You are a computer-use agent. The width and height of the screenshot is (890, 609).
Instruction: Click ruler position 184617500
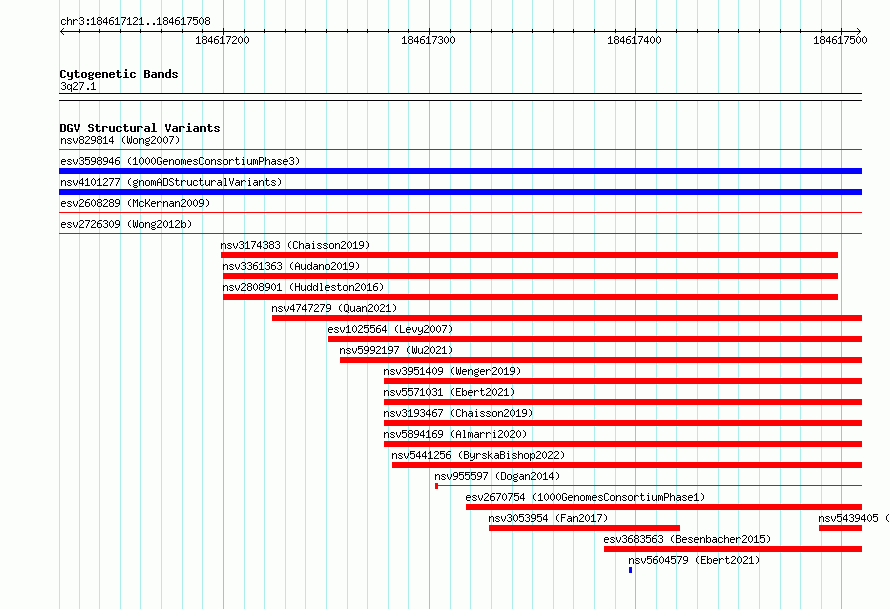coord(840,40)
